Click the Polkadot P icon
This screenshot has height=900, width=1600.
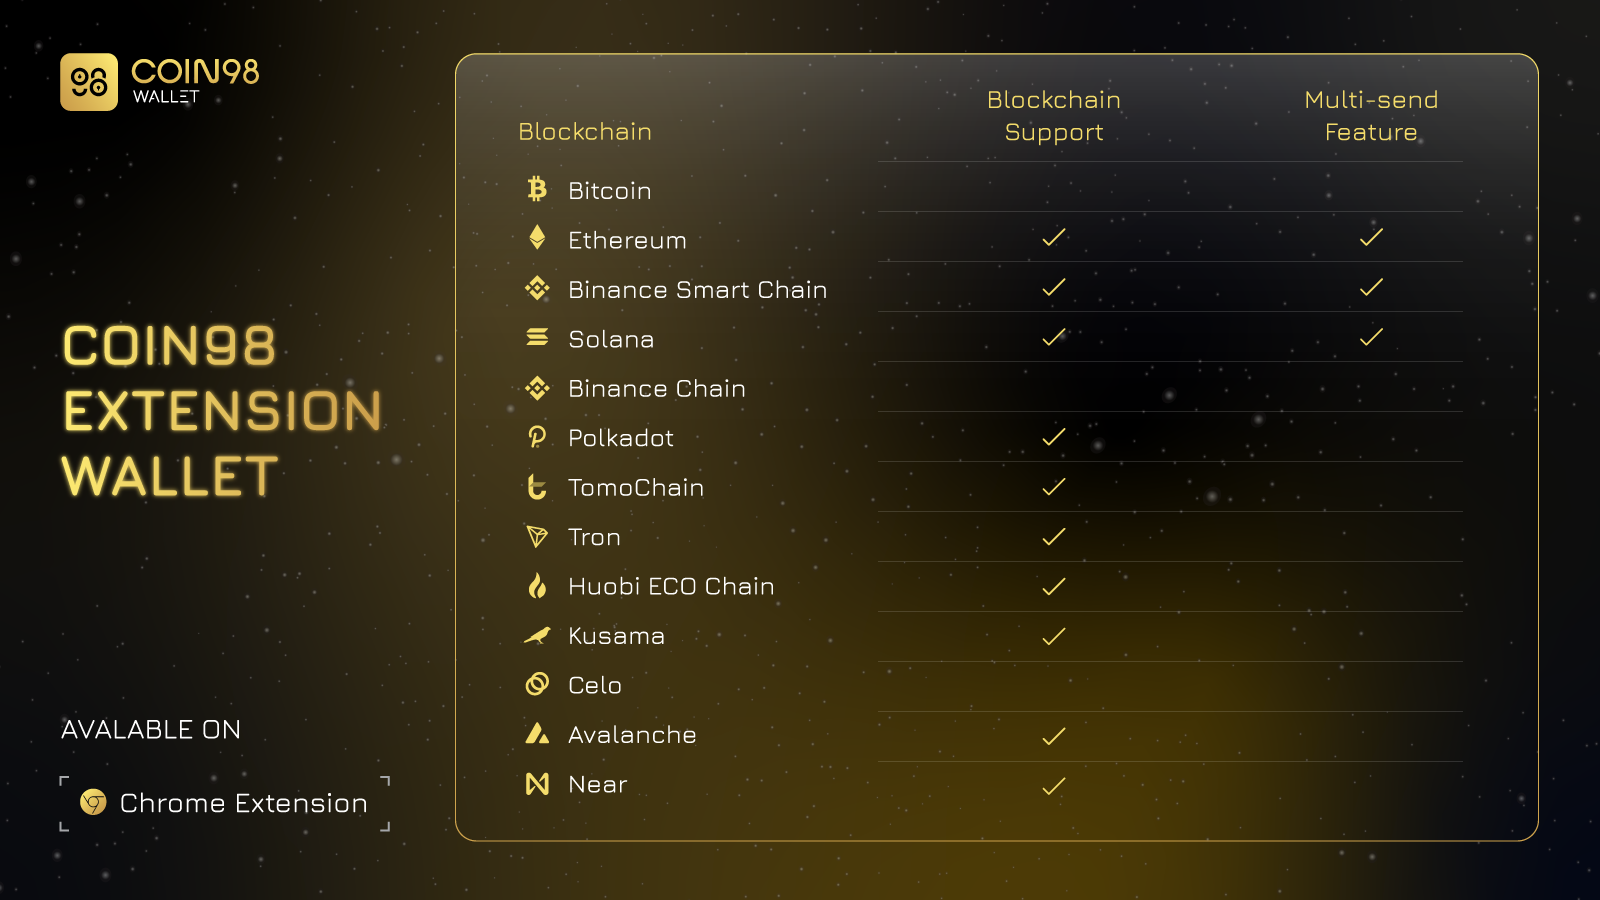[537, 437]
